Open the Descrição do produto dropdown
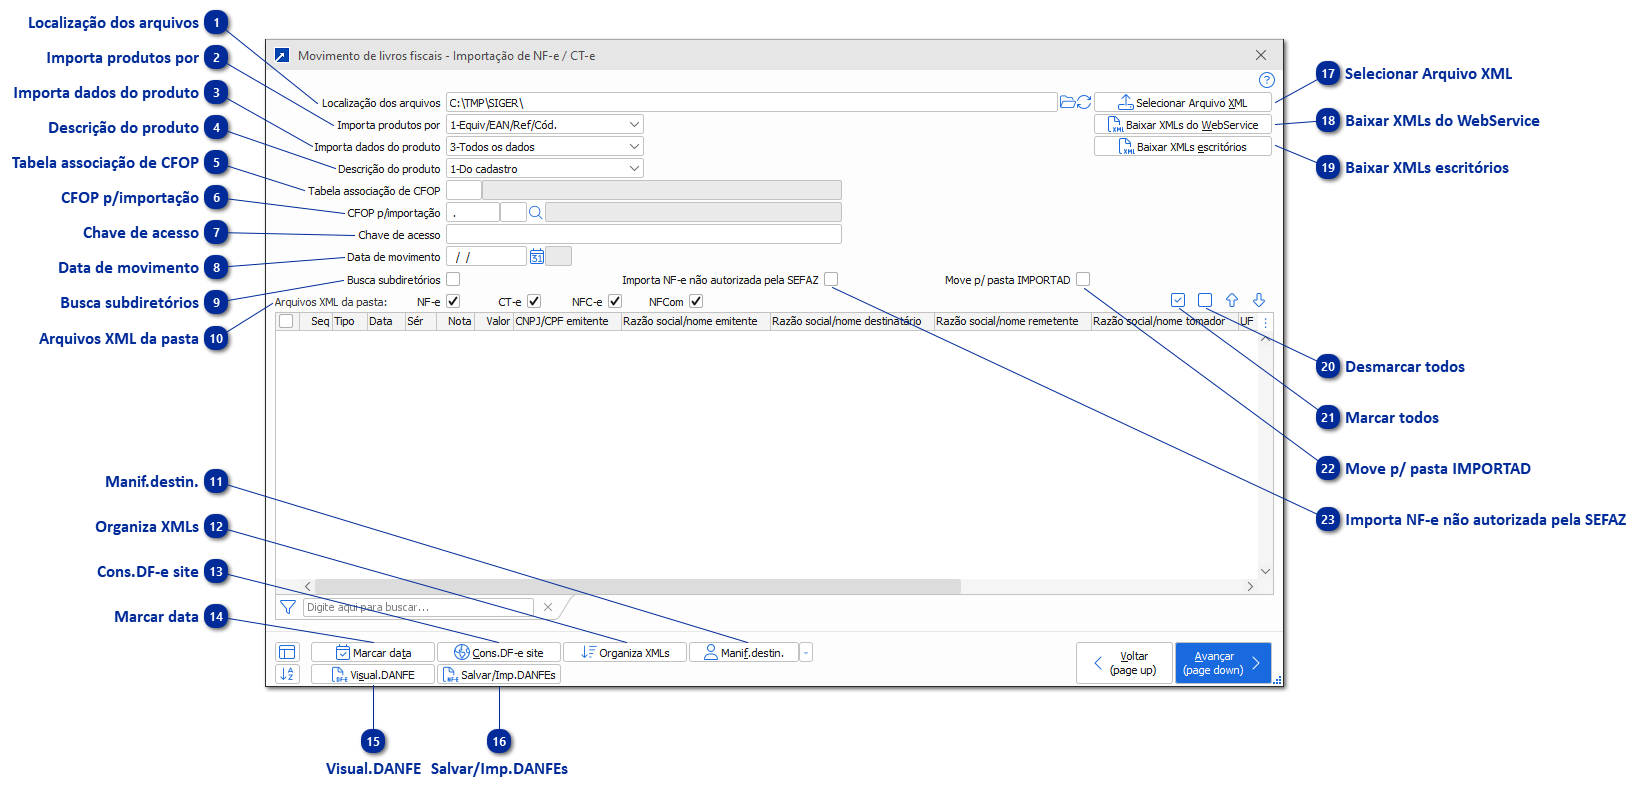The height and width of the screenshot is (795, 1642). [634, 169]
